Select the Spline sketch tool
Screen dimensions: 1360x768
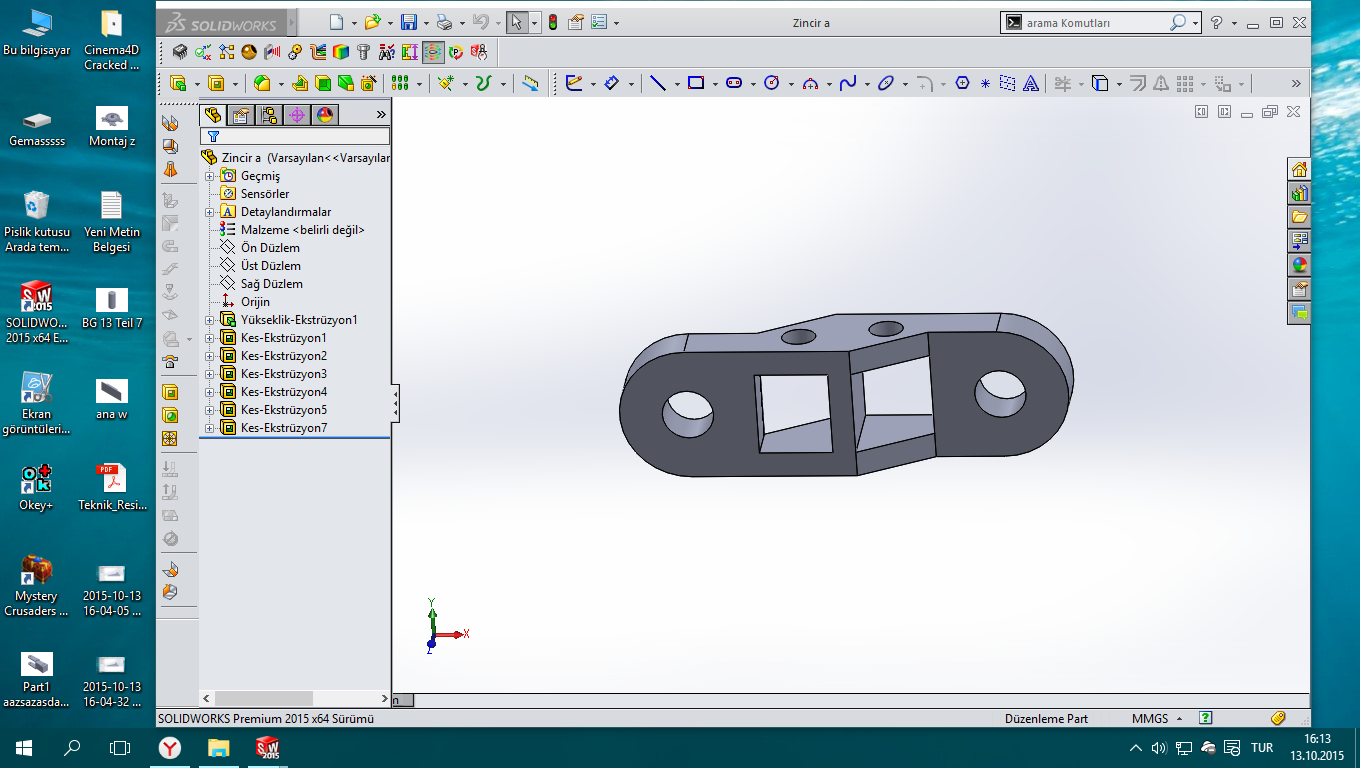(848, 84)
